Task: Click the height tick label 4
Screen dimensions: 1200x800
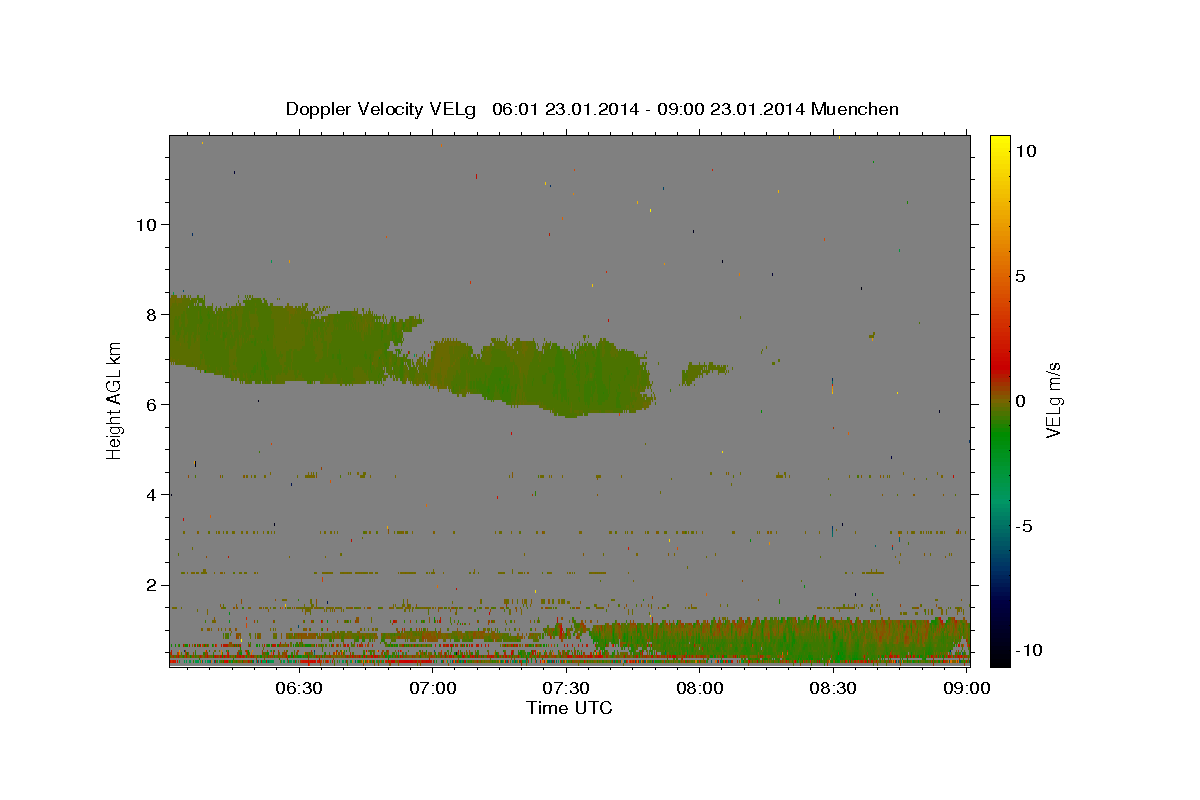Action: [150, 494]
